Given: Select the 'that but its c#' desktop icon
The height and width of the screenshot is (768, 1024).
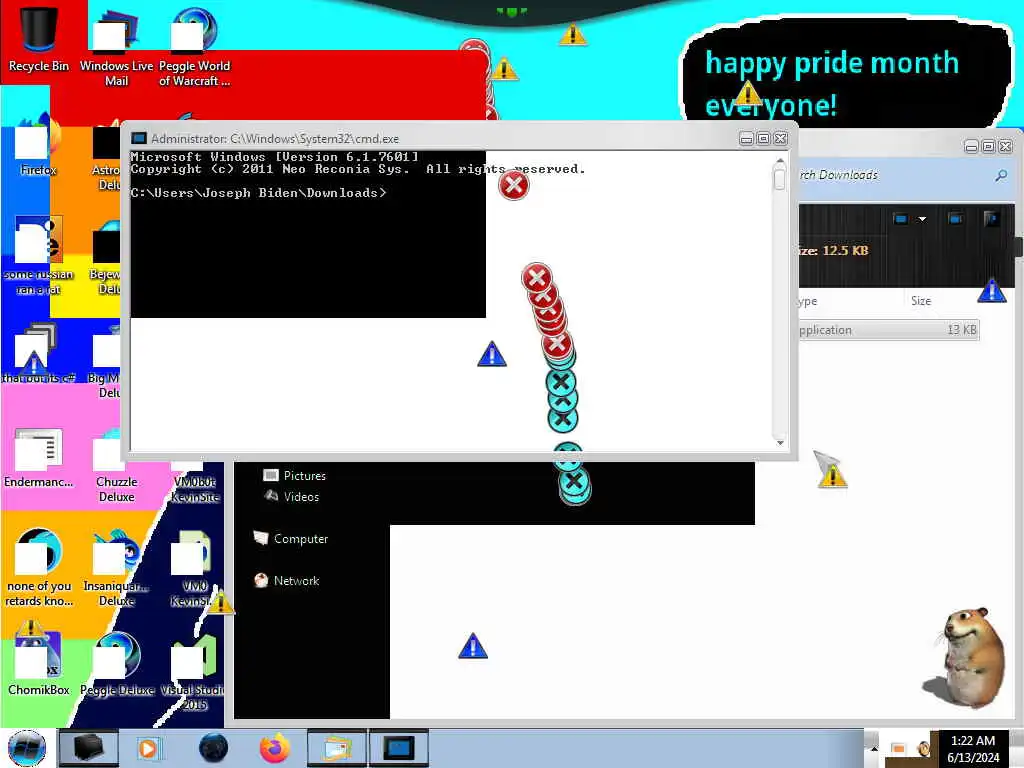Looking at the screenshot, I should pyautogui.click(x=39, y=353).
